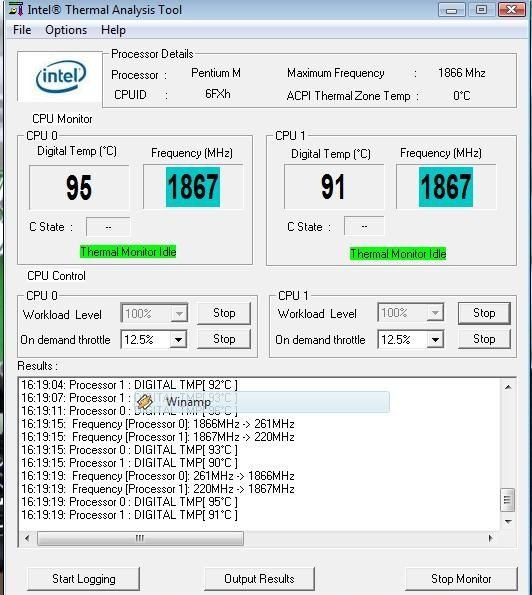Click the CPUID value 6FXh
Screen dimensions: 532x595
[218, 94]
